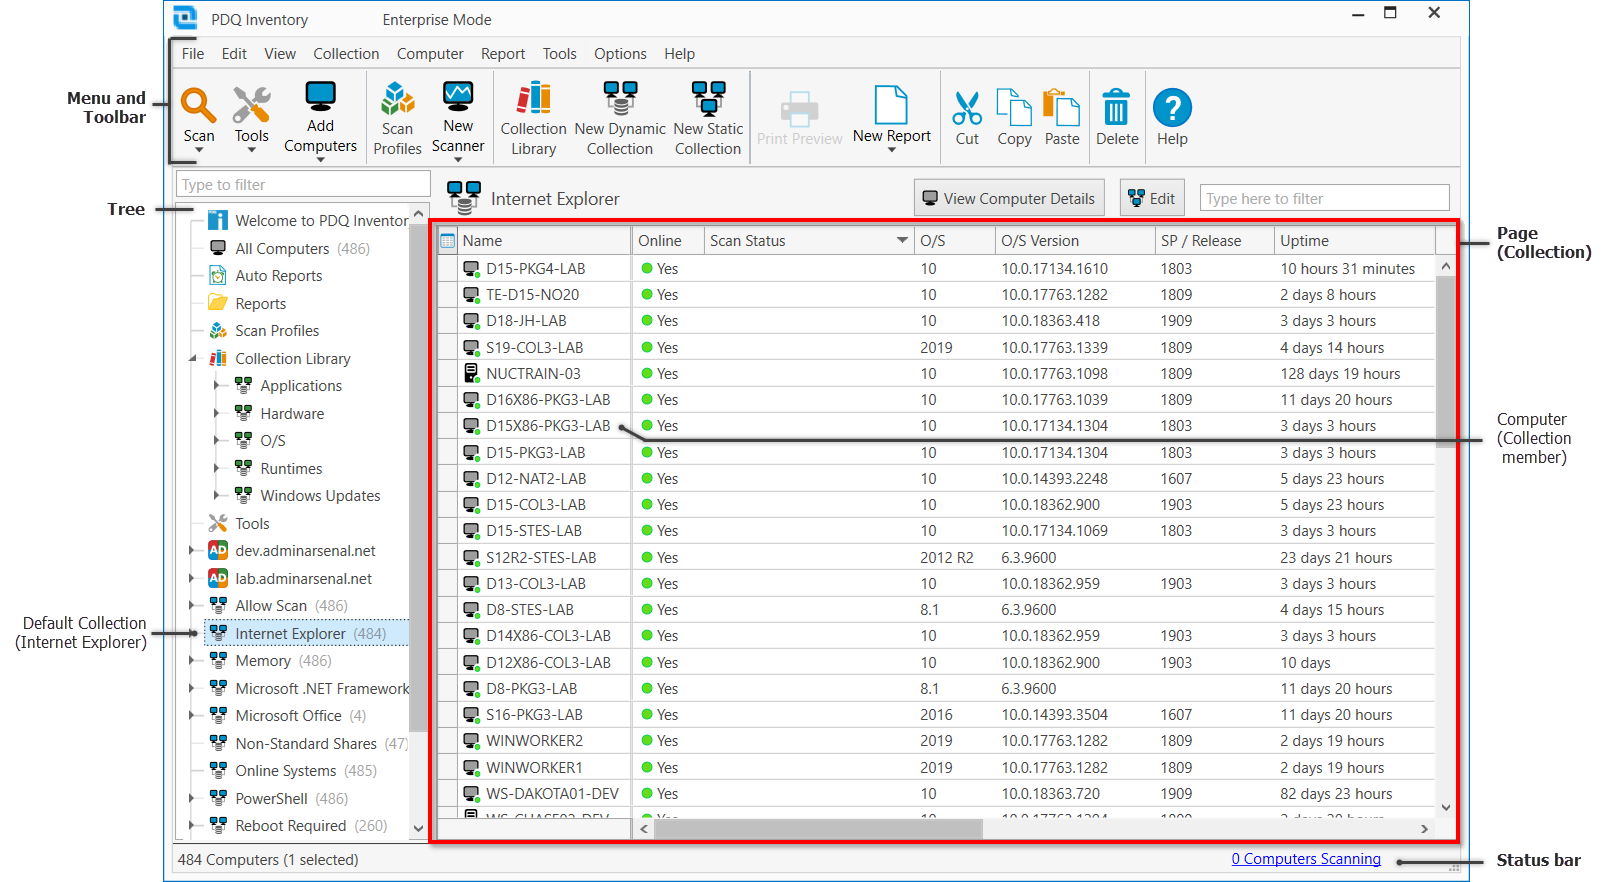Open the Collection menu
The width and height of the screenshot is (1607, 882).
[x=345, y=54]
